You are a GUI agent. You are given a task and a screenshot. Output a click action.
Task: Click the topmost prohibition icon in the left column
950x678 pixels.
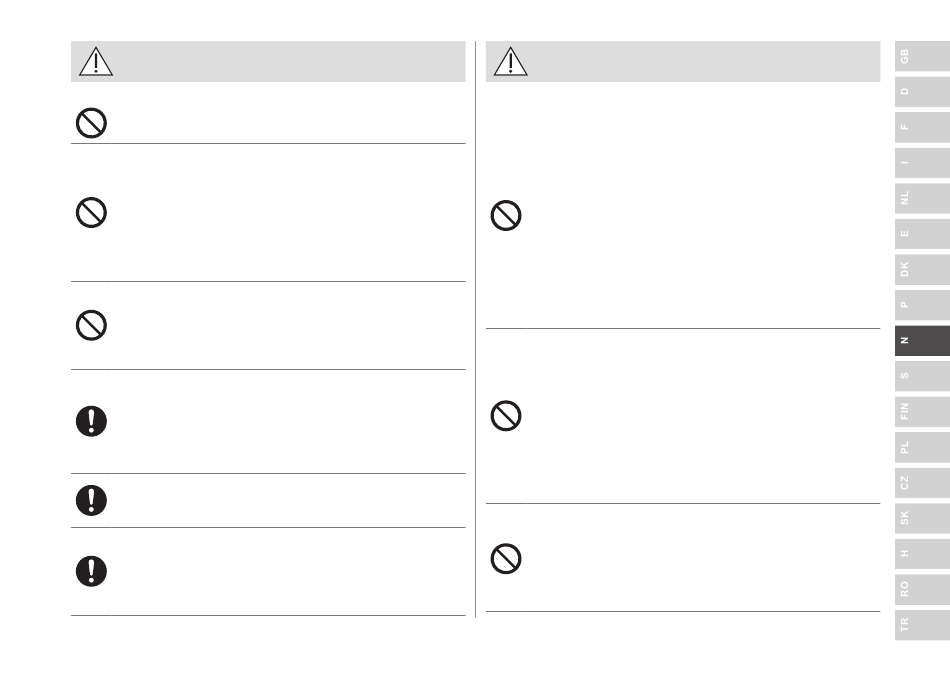pyautogui.click(x=91, y=123)
